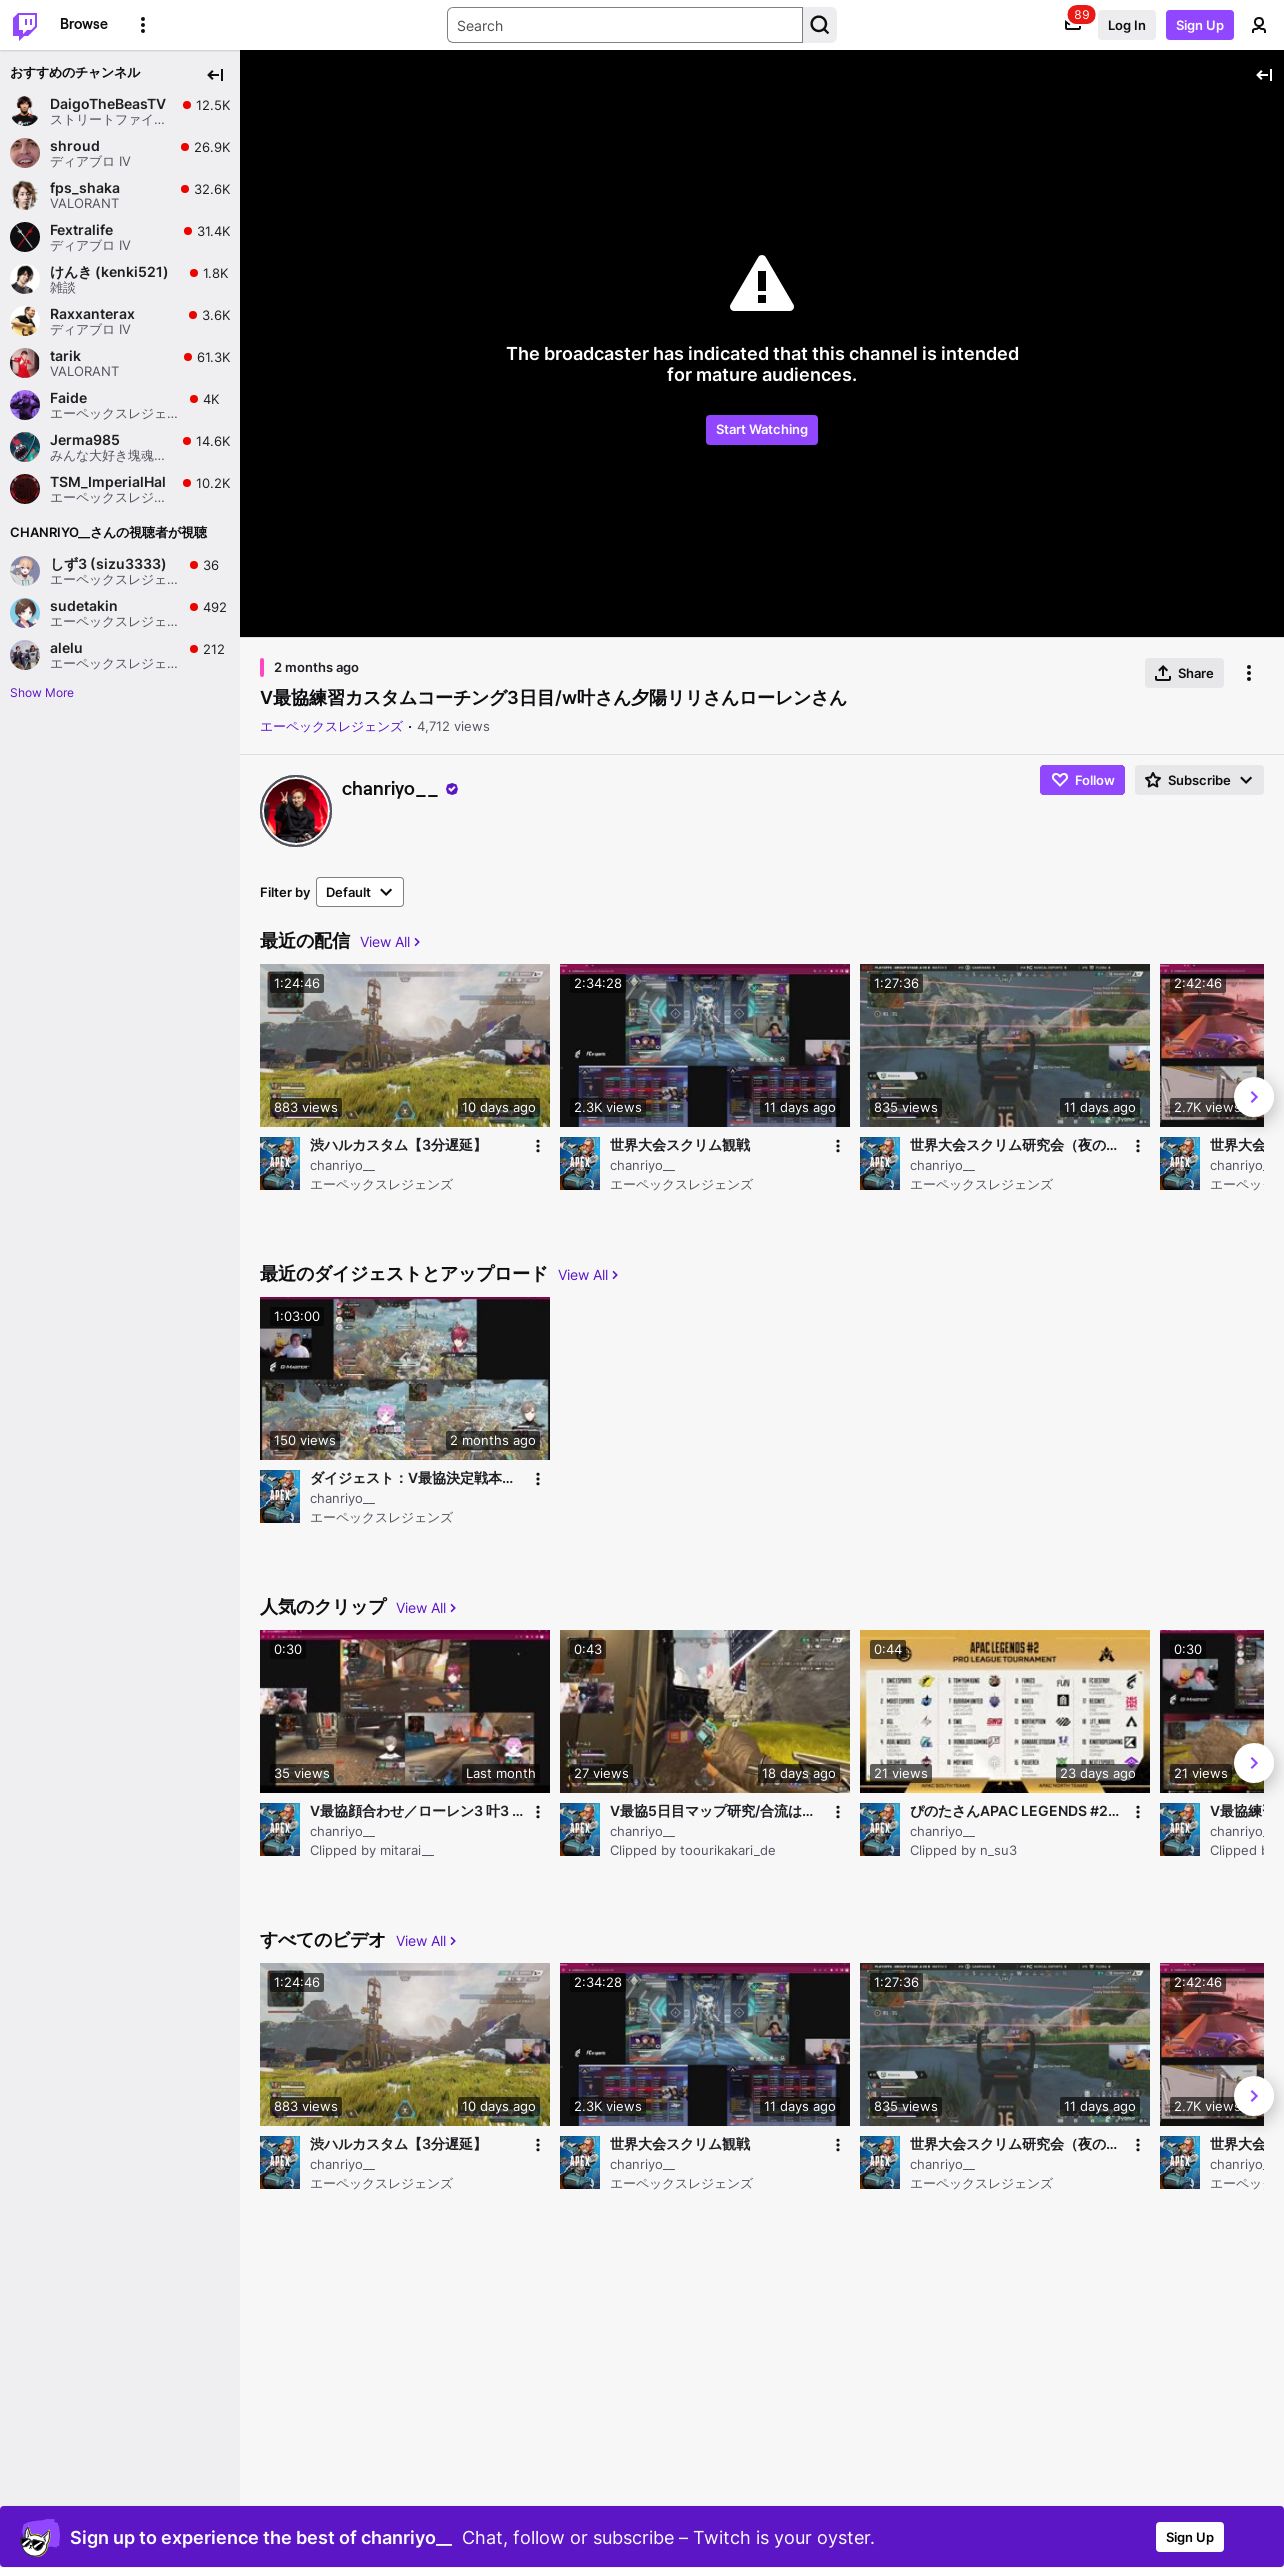Open しず3 (sizu3333) channel in sidebar
The height and width of the screenshot is (2568, 1284).
120,571
